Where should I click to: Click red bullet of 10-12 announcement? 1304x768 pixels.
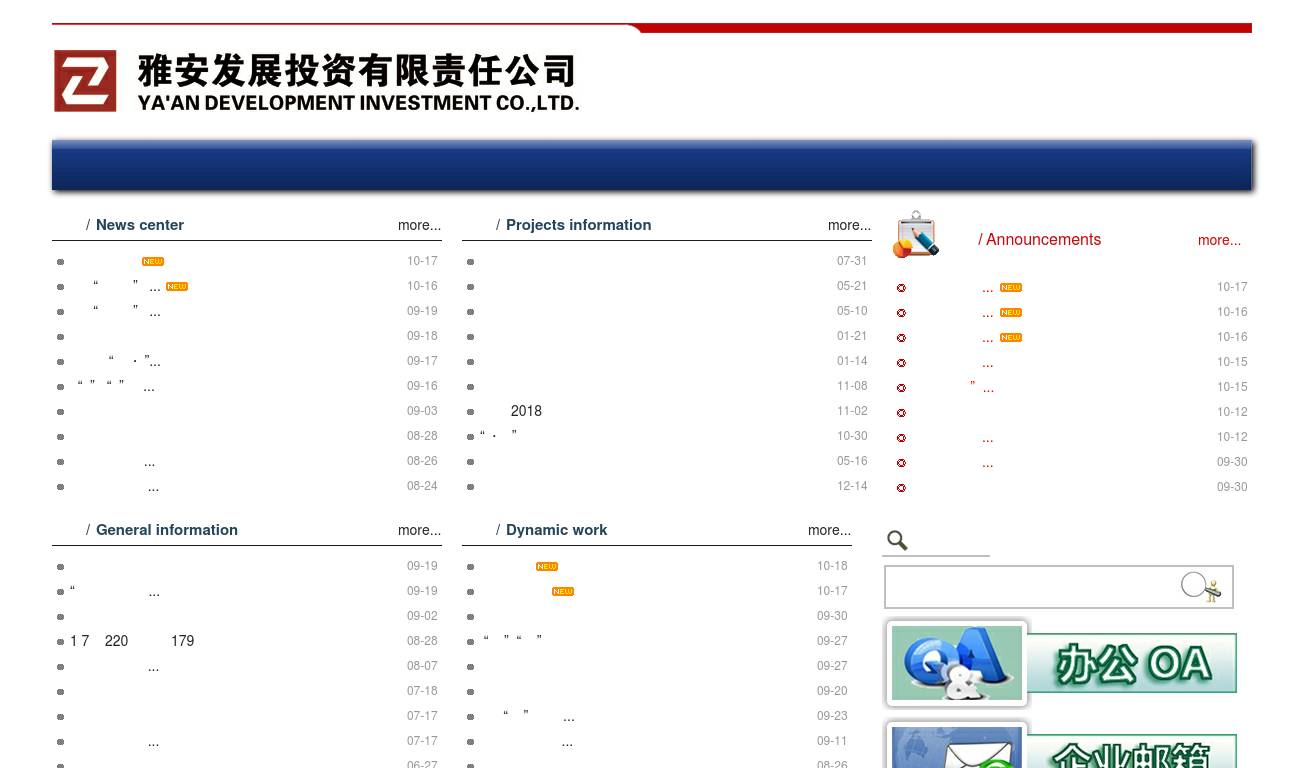(901, 413)
